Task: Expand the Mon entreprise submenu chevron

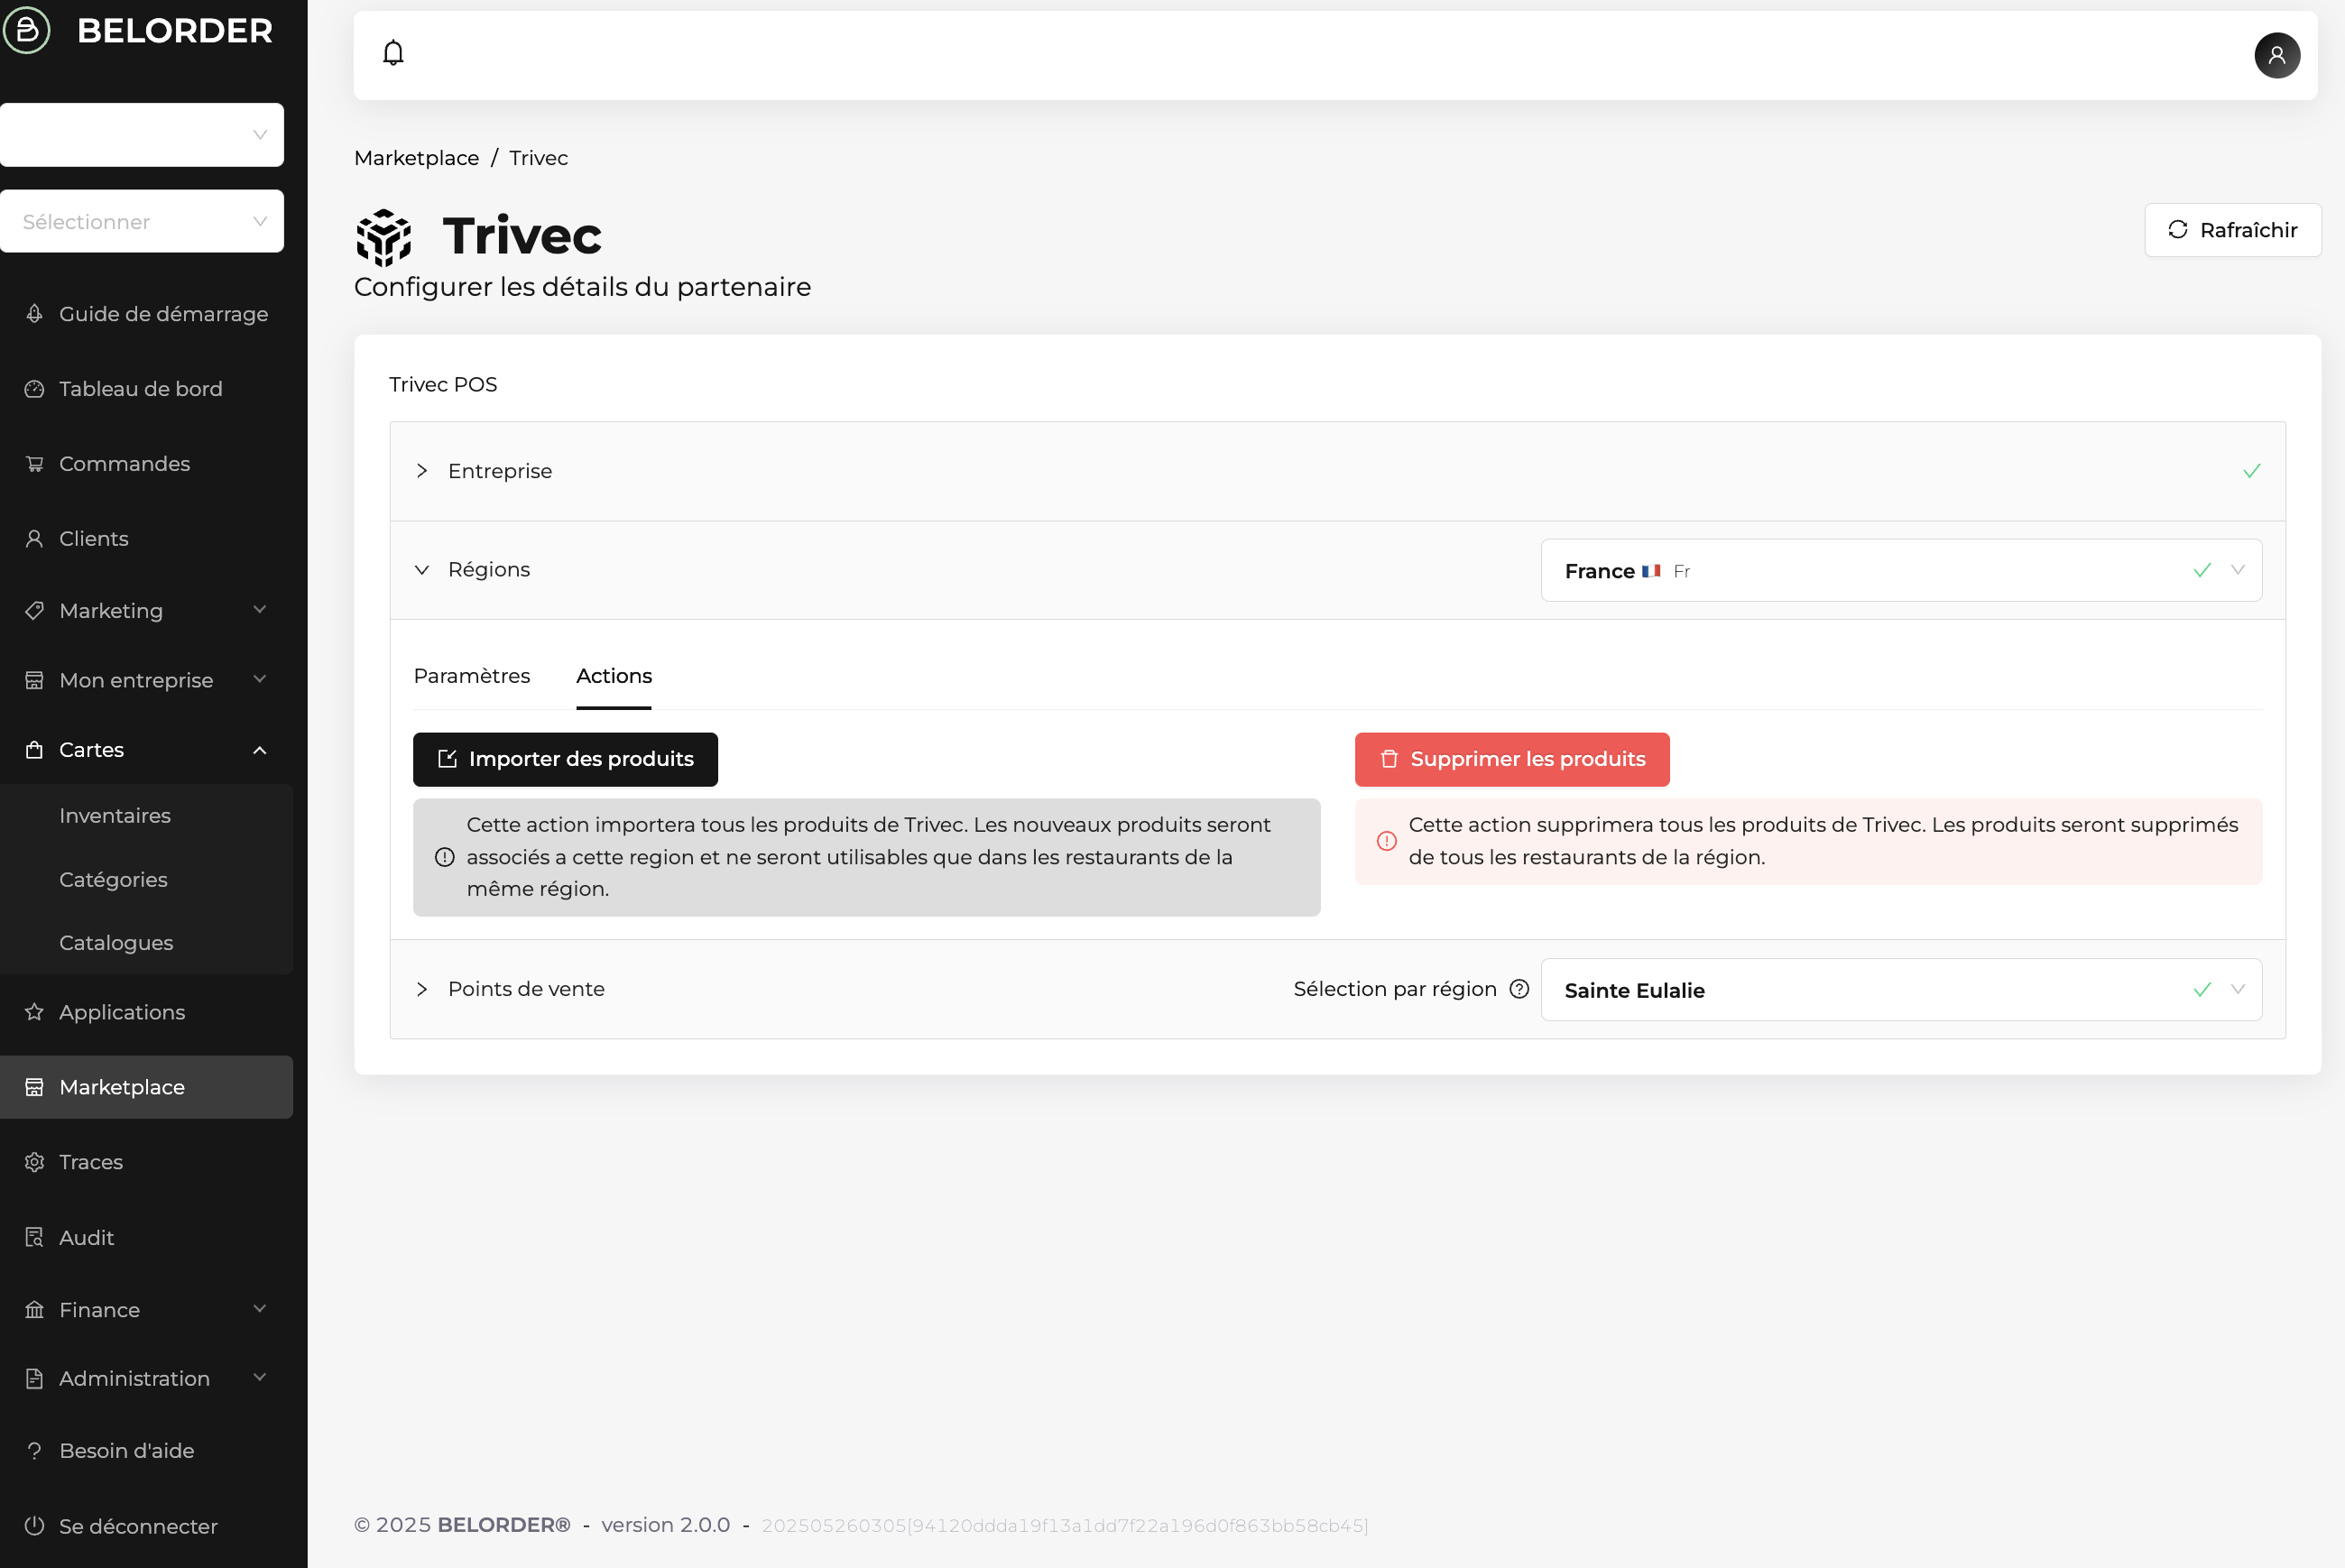Action: click(260, 680)
